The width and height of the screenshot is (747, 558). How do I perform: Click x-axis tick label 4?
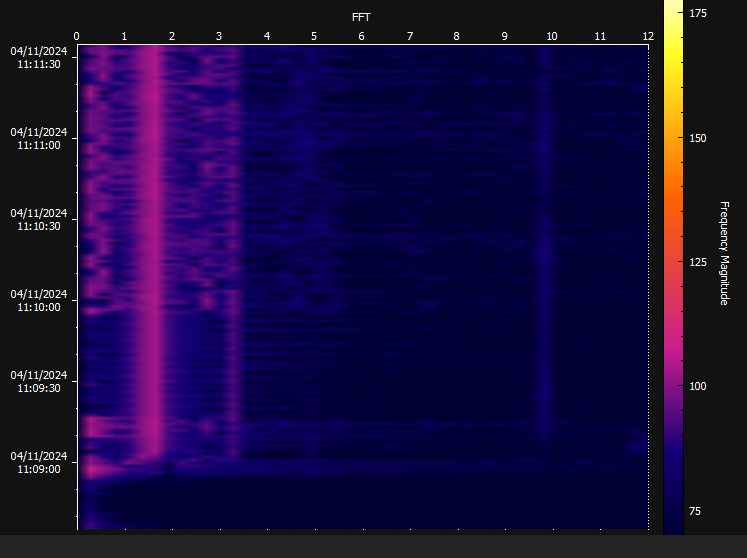pyautogui.click(x=267, y=36)
